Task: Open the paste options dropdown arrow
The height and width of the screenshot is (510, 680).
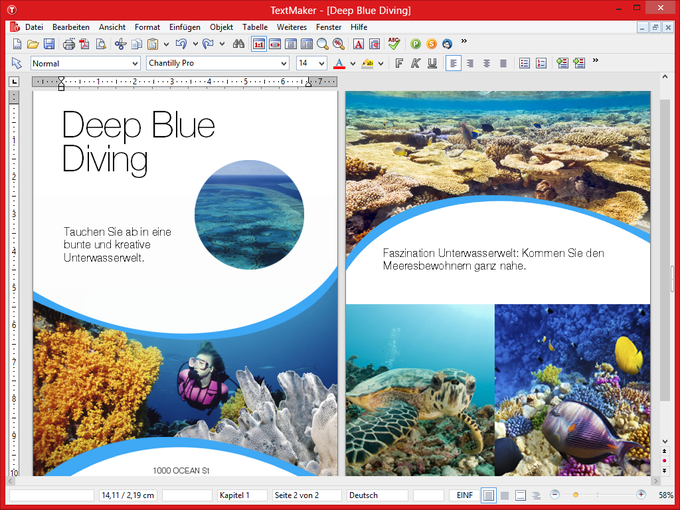Action: (x=166, y=44)
